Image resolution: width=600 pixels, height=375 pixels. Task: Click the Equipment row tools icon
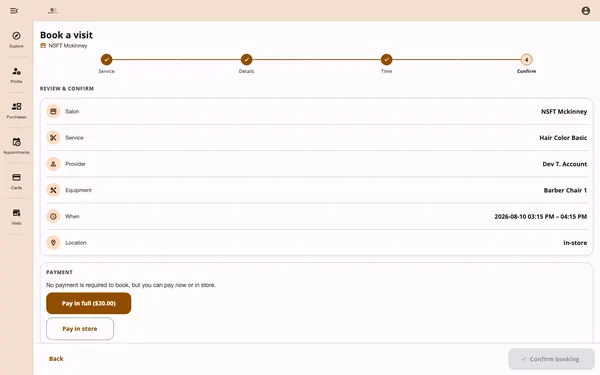point(53,190)
